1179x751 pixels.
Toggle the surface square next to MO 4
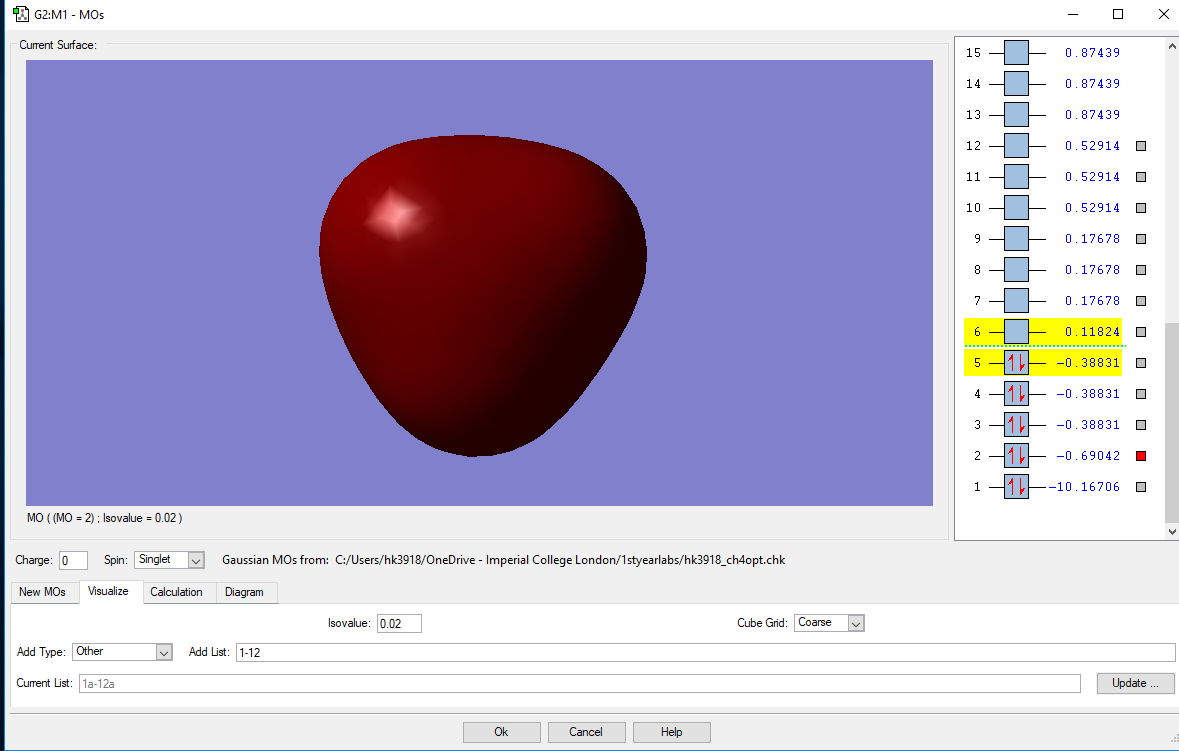pyautogui.click(x=1141, y=394)
